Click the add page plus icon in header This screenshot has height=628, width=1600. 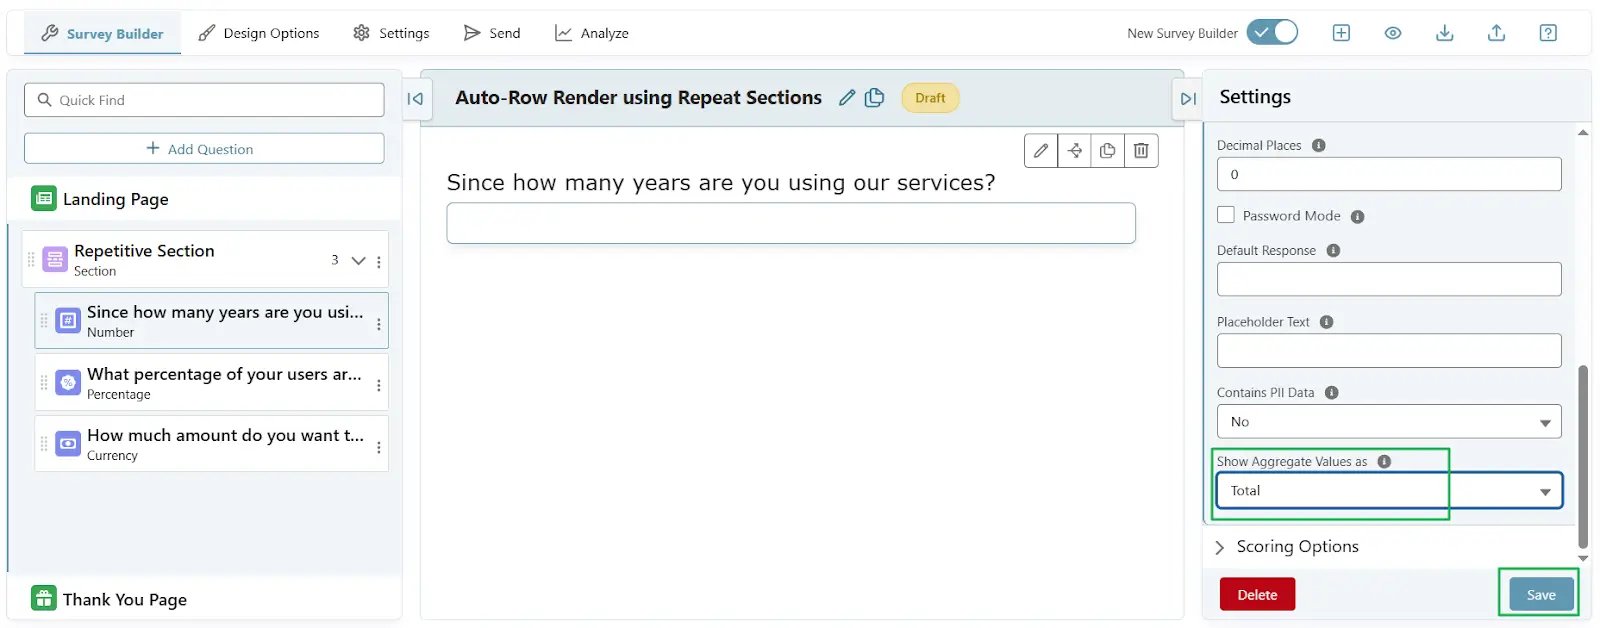coord(1341,33)
